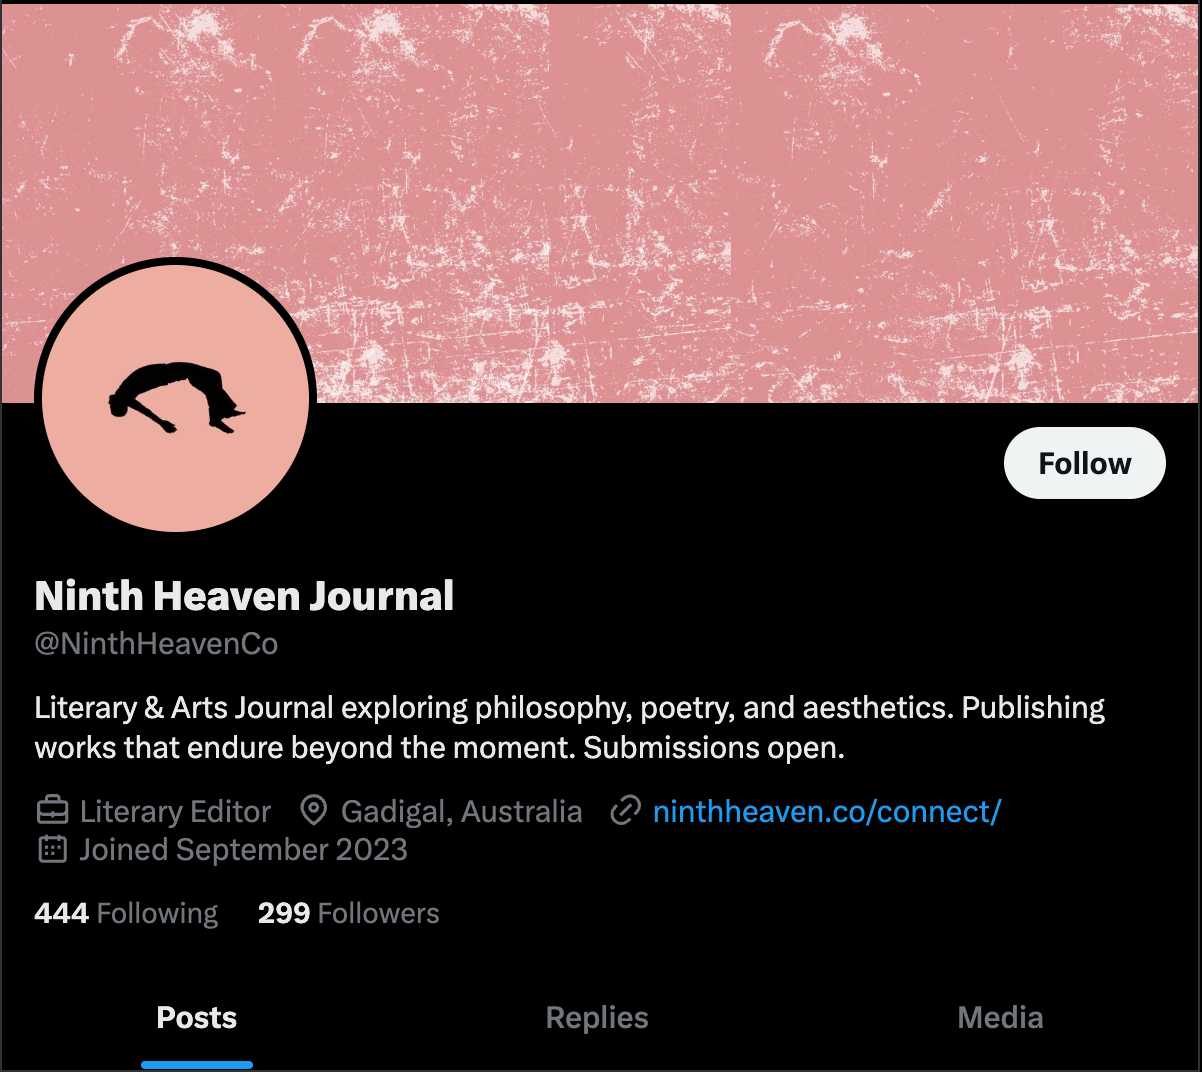
Task: Click the Gadigal, Australia location text
Action: [x=461, y=811]
